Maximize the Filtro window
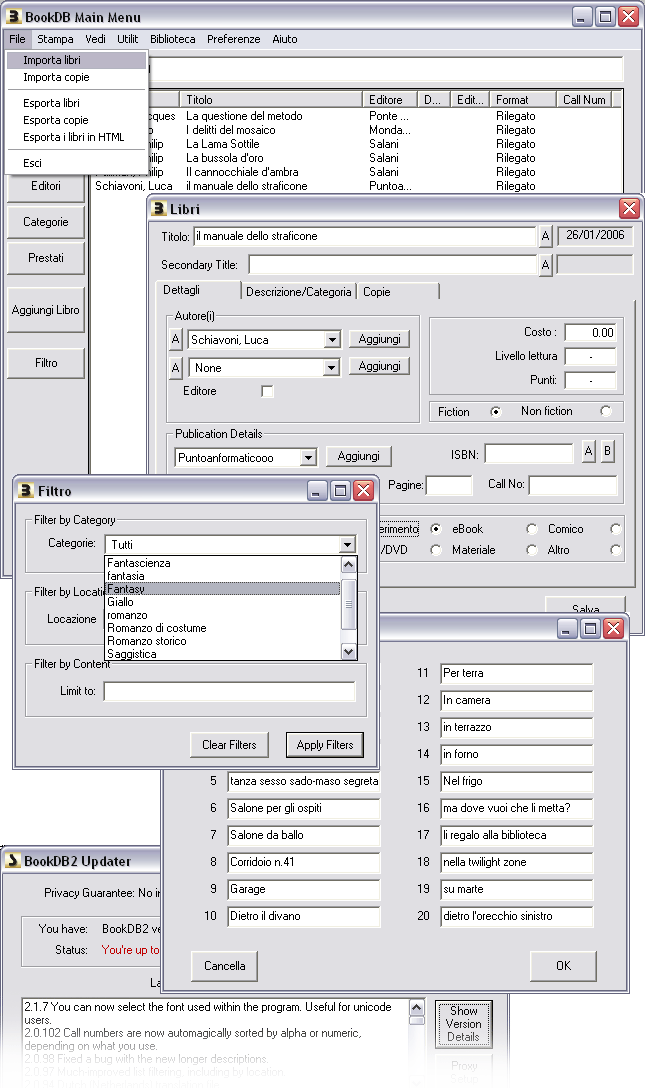Image resolution: width=645 pixels, height=1088 pixels. (x=340, y=491)
